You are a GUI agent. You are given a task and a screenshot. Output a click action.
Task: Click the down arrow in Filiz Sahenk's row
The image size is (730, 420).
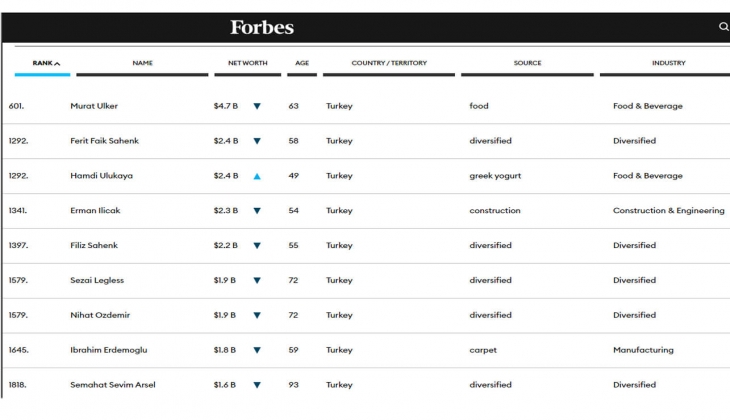(x=257, y=245)
